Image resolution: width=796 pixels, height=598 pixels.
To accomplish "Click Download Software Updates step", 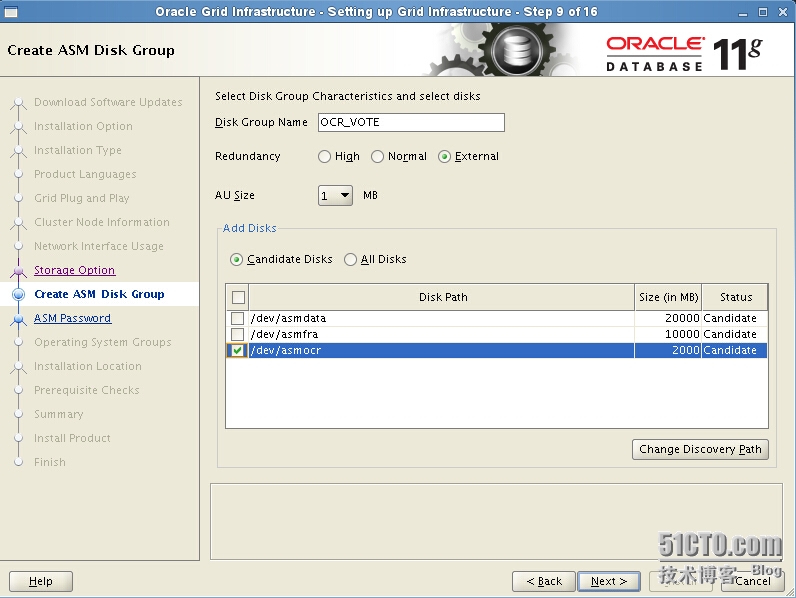I will (108, 103).
